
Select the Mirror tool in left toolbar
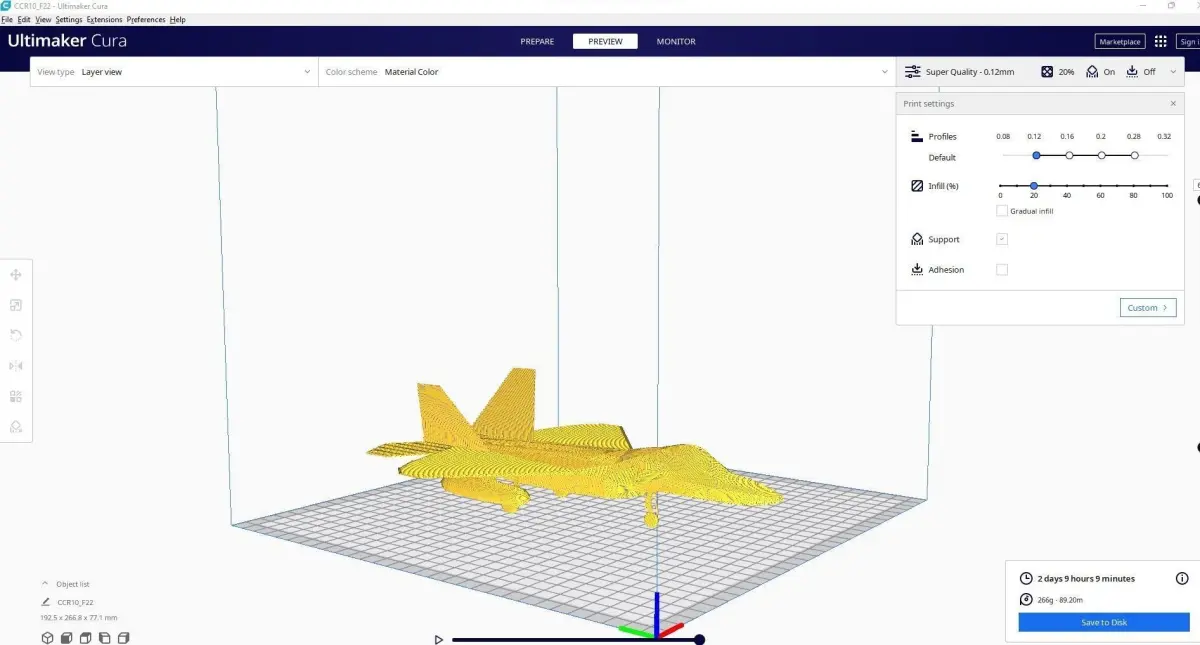click(x=16, y=366)
